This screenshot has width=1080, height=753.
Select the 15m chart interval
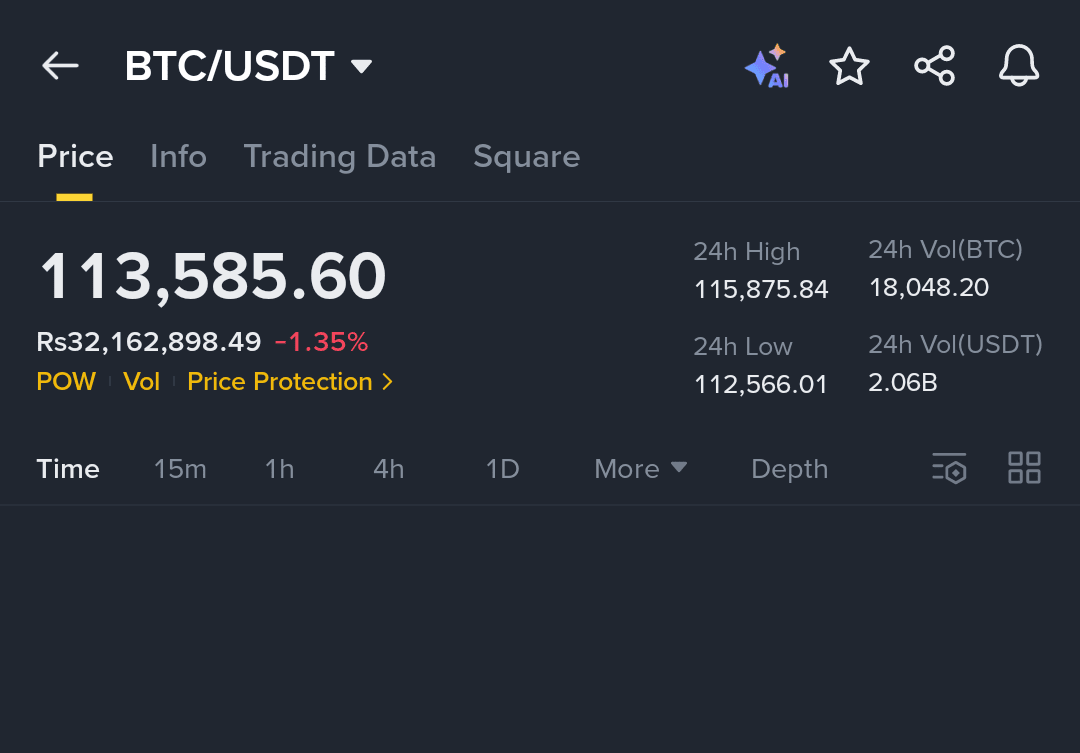tap(180, 469)
